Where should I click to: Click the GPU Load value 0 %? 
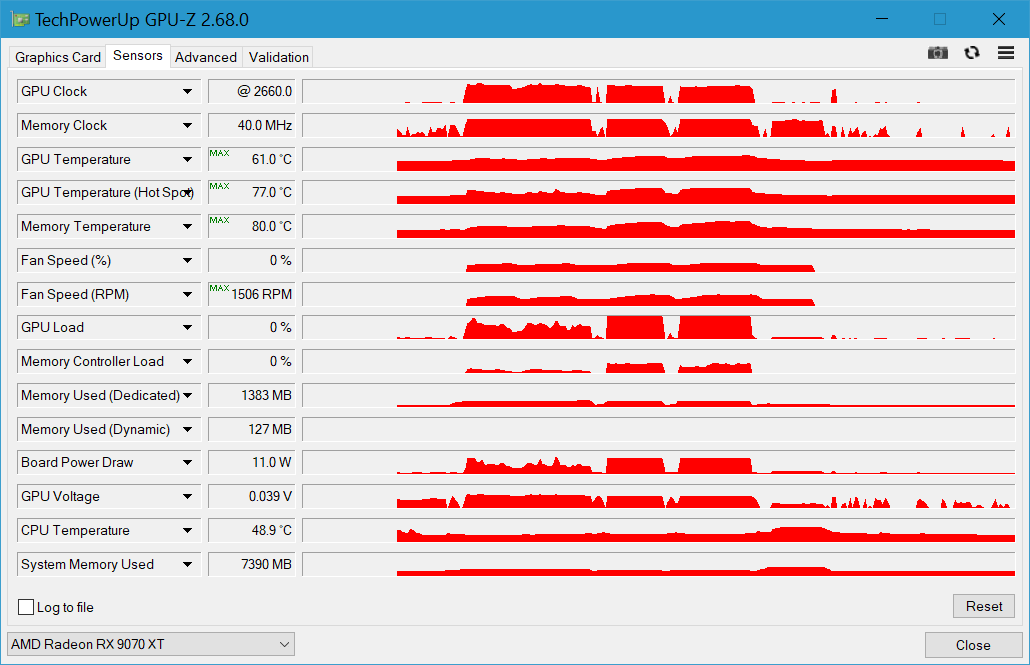coord(252,327)
